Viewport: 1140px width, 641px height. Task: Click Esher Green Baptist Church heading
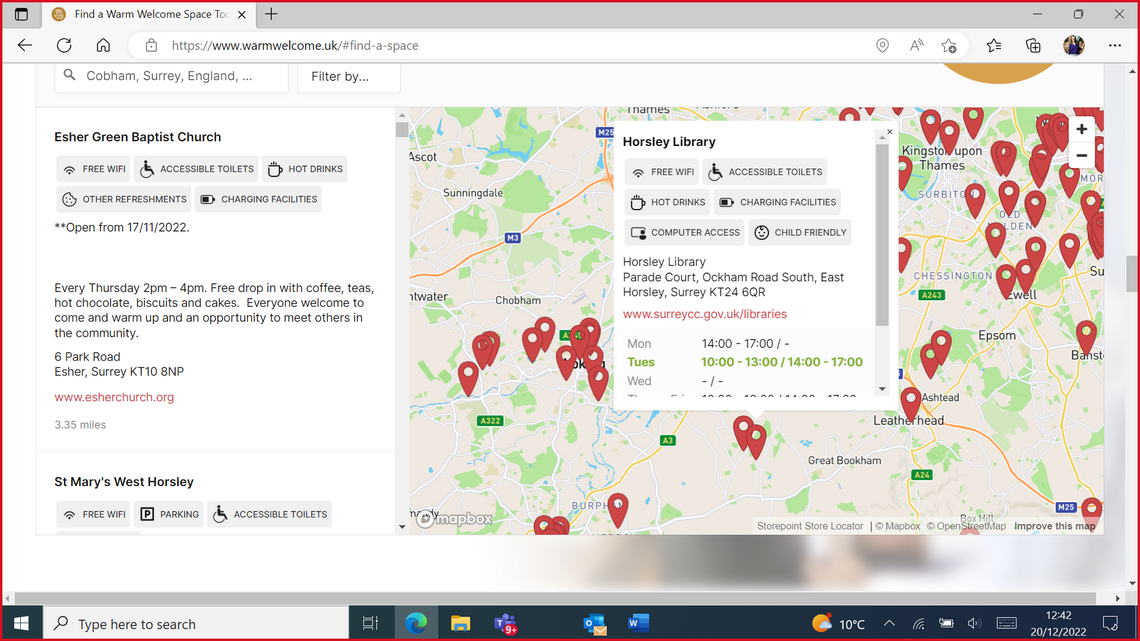pos(137,137)
